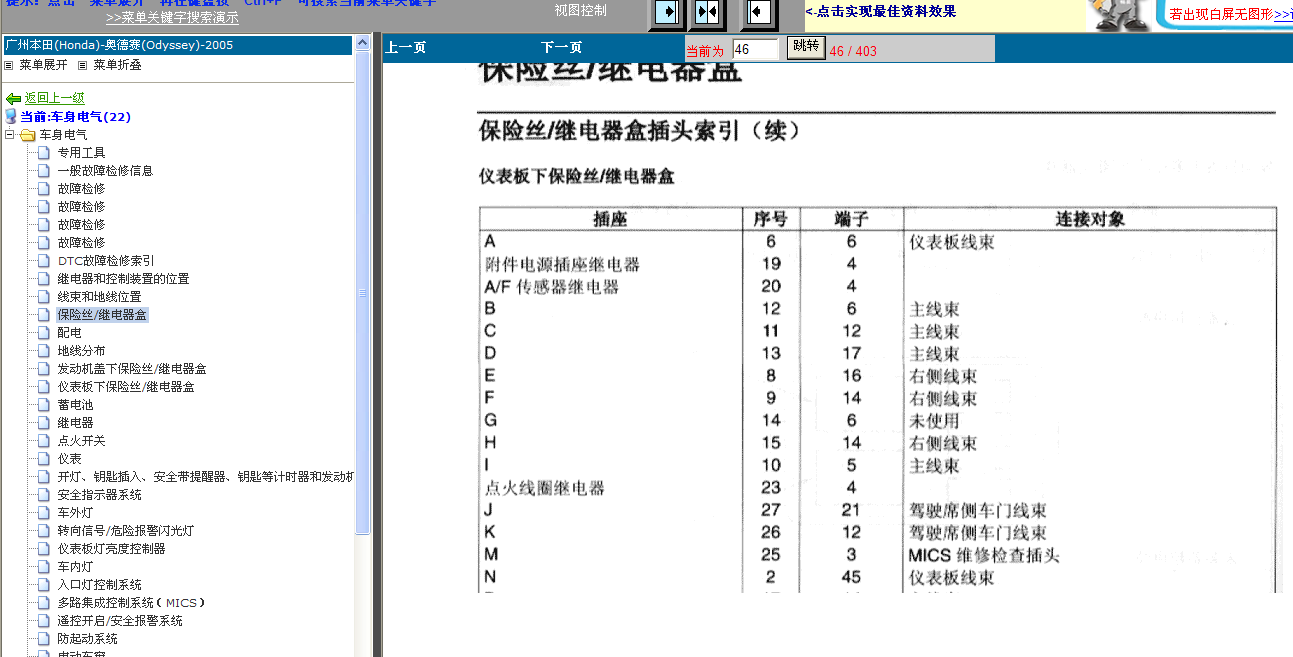
Task: Open 继电器和控制装置的位置 tree item
Action: click(123, 279)
